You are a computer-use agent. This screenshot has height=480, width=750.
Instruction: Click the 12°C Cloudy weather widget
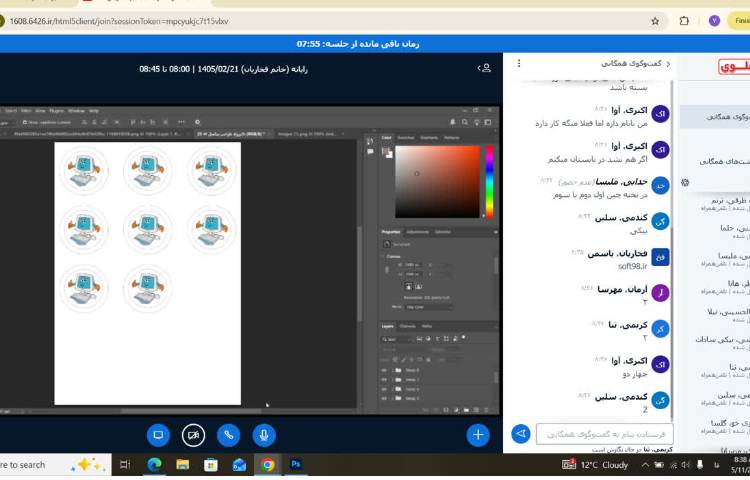(x=595, y=465)
